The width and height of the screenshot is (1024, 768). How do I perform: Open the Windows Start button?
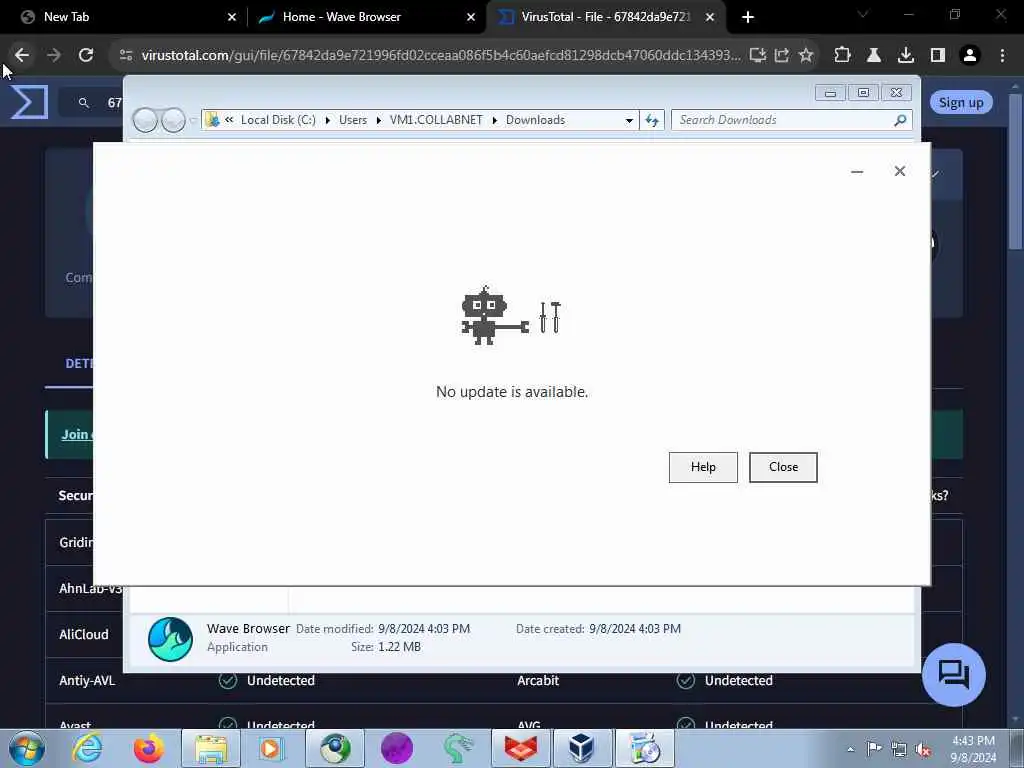27,748
